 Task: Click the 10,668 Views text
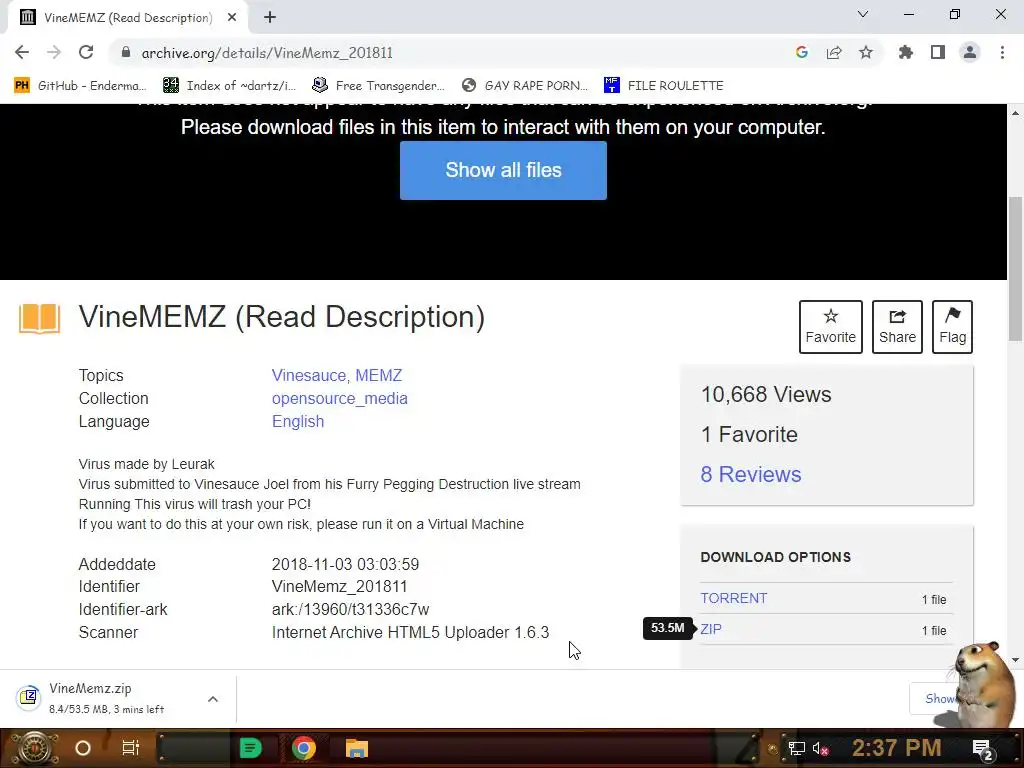click(766, 394)
